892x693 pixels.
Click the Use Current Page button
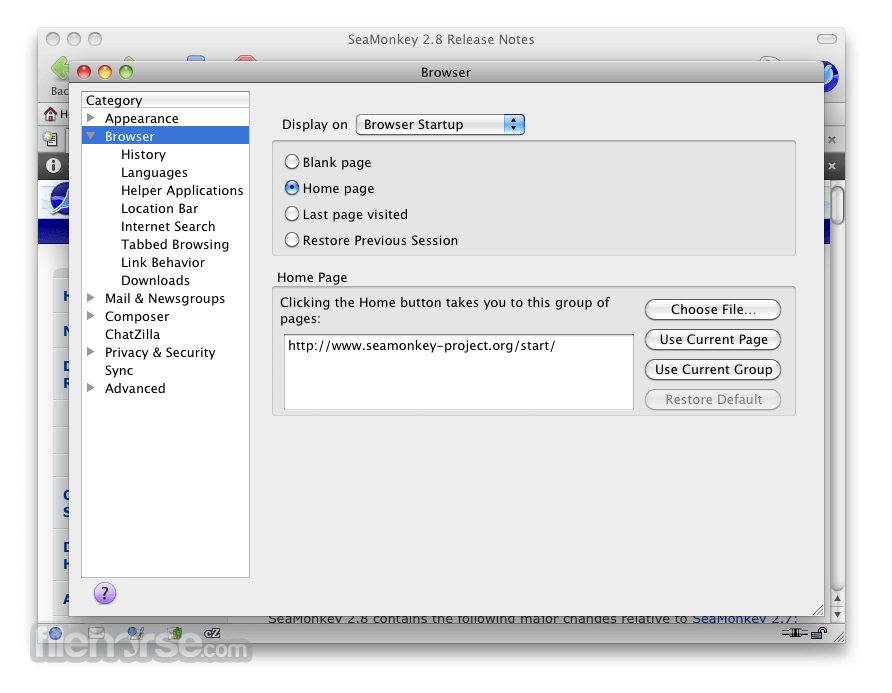(x=713, y=340)
